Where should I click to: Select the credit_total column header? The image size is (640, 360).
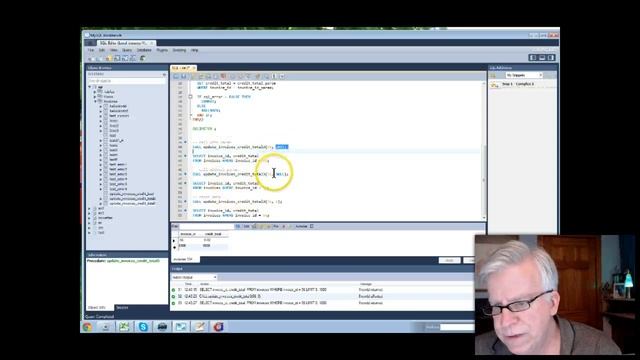[x=213, y=234]
